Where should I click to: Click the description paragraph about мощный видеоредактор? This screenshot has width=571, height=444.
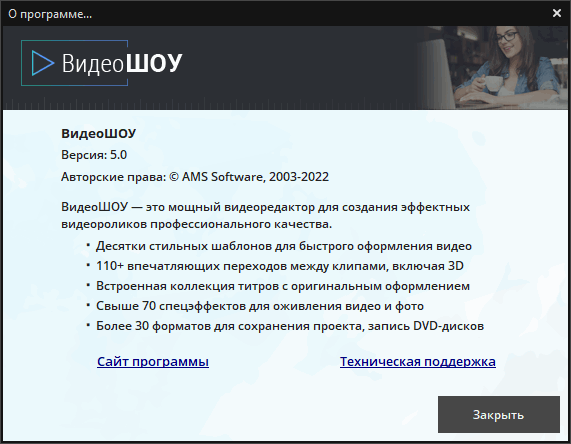pos(265,215)
